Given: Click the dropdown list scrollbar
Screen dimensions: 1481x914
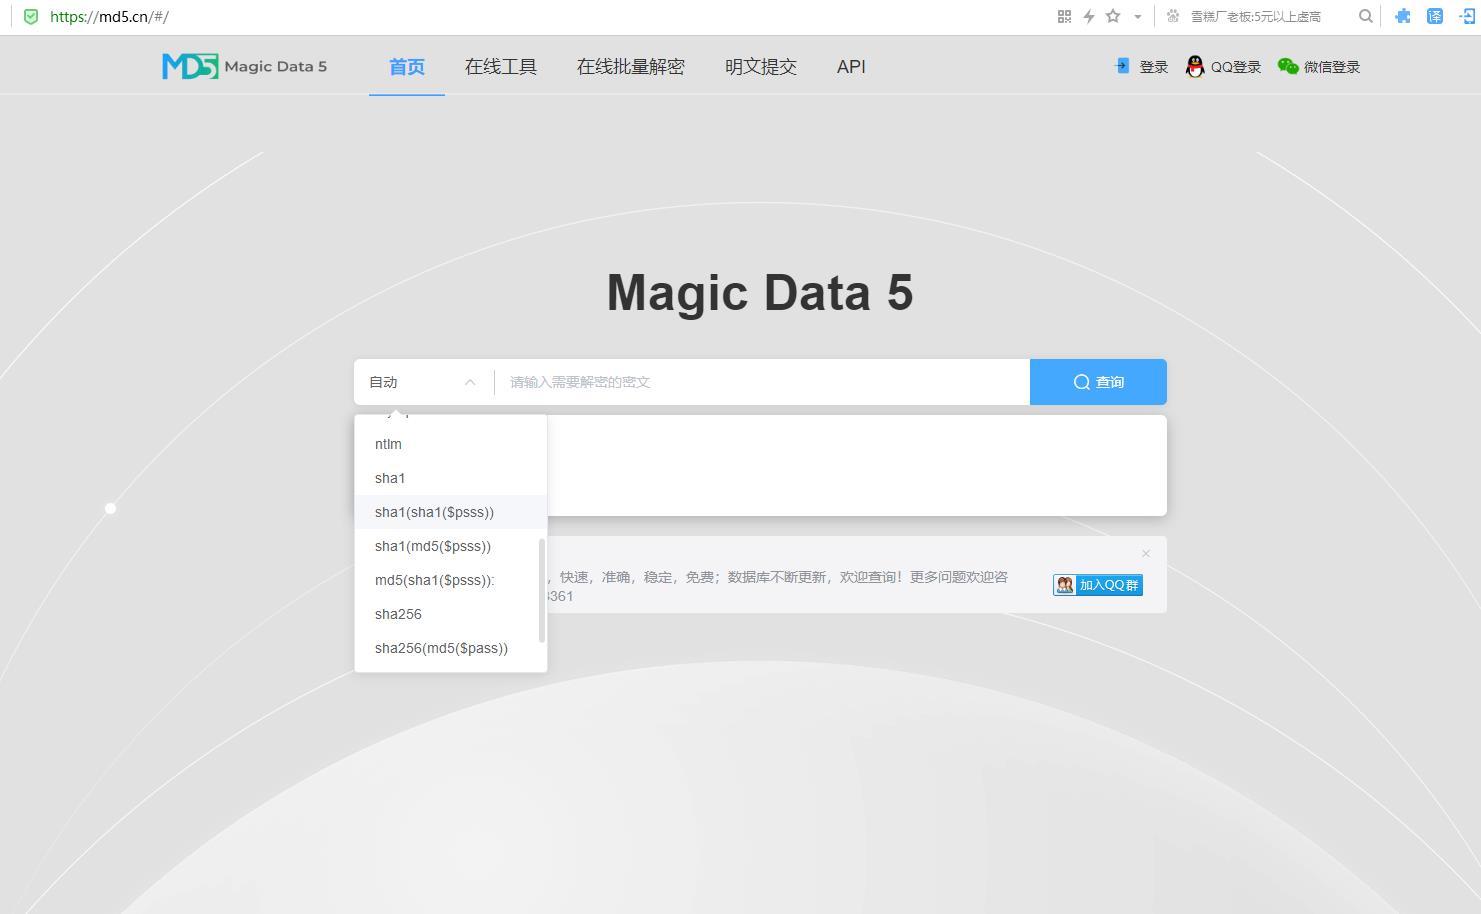Looking at the screenshot, I should [542, 590].
